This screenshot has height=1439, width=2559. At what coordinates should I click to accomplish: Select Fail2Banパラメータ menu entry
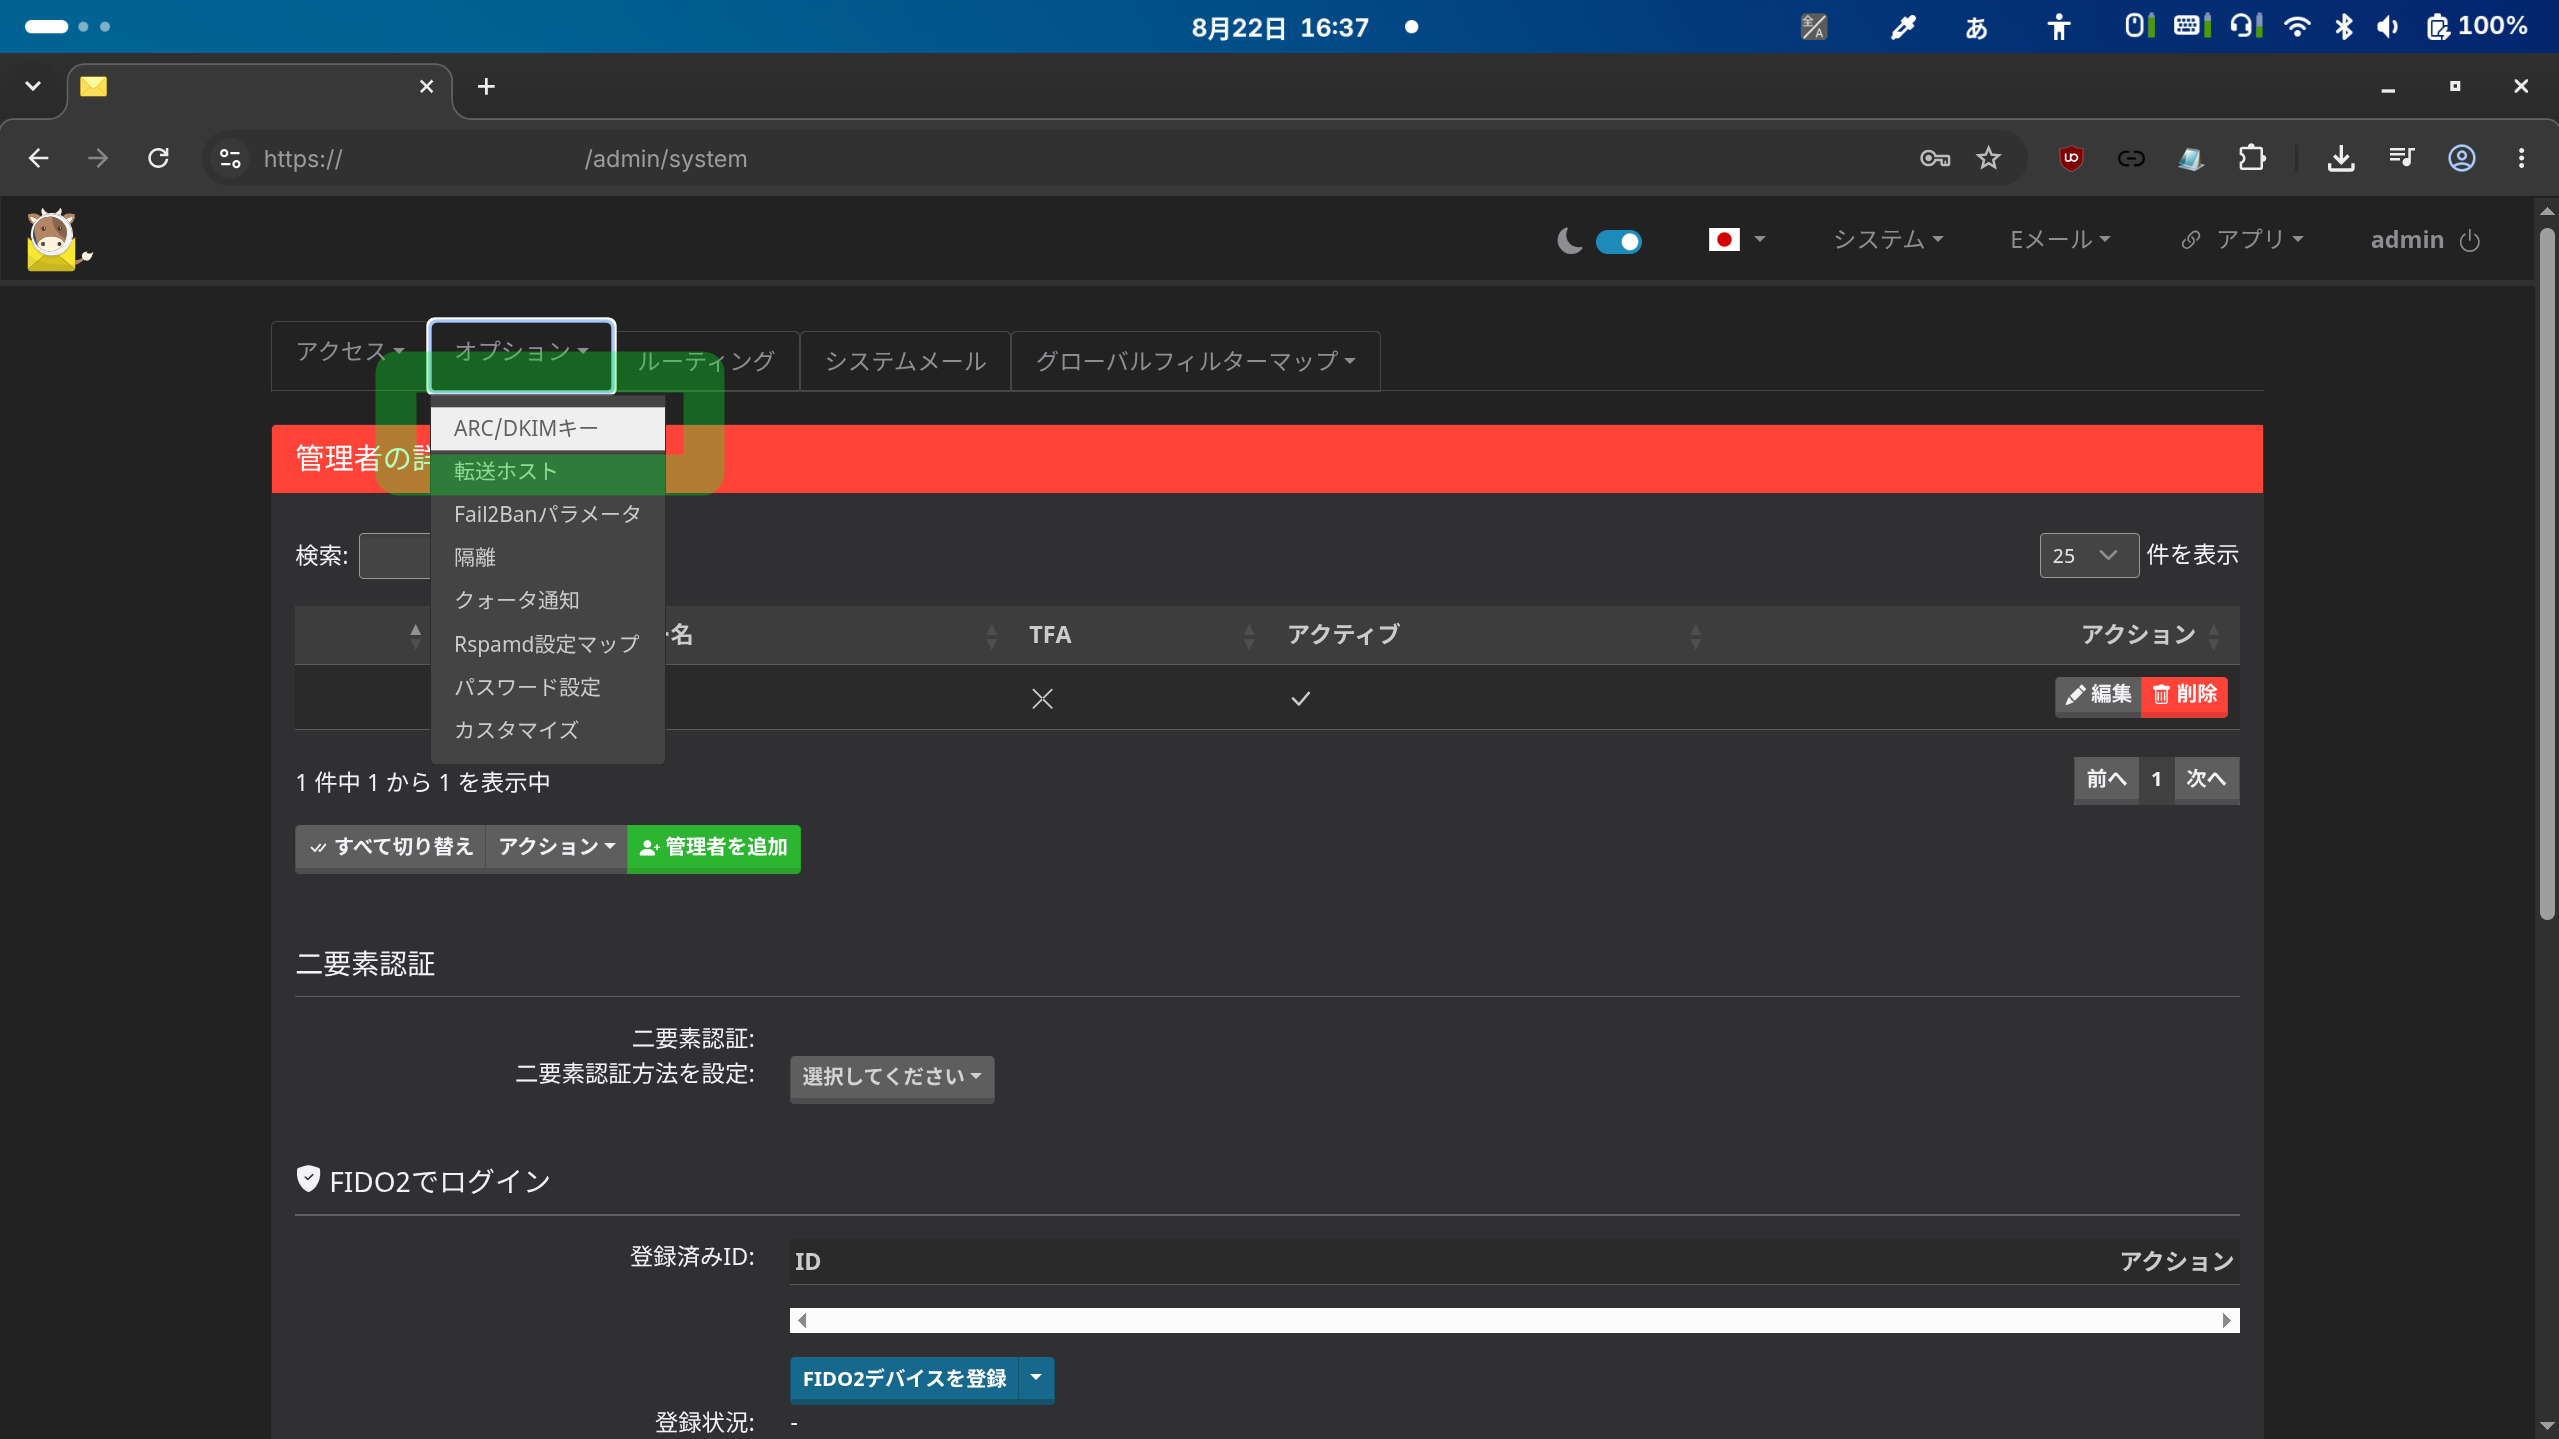[x=547, y=514]
